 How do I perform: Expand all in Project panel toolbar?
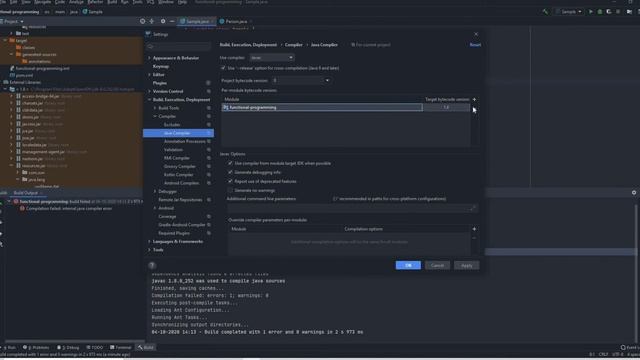pos(151,21)
